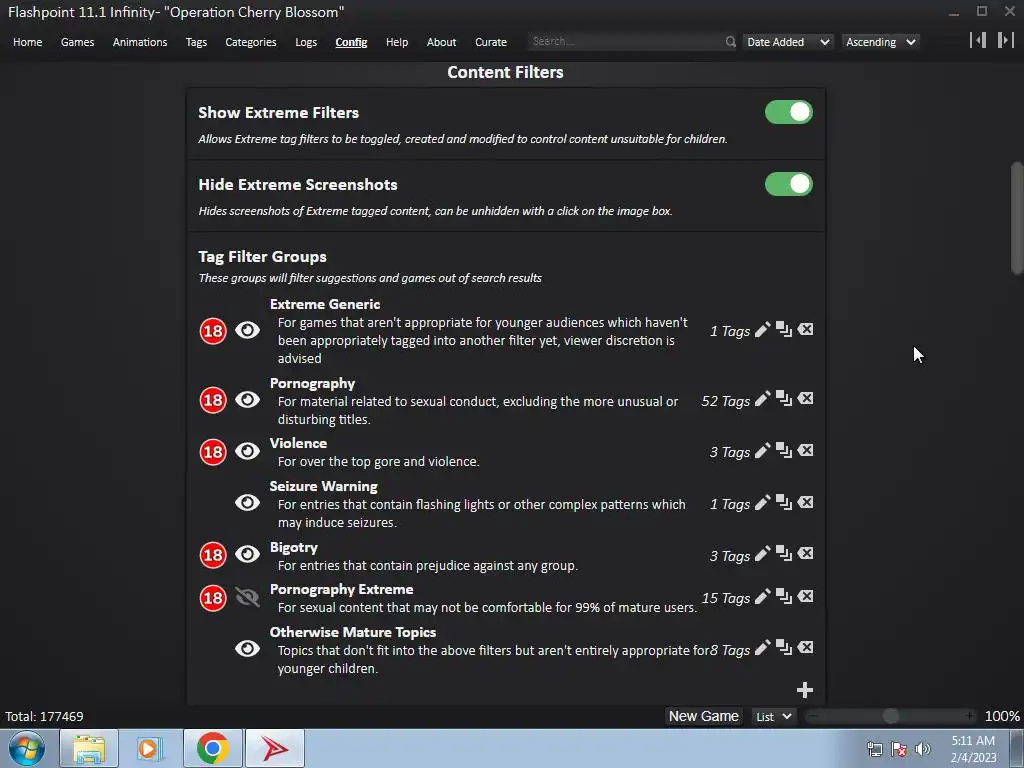Turn off Hide Extreme Screenshots switch
1024x768 pixels.
point(788,184)
